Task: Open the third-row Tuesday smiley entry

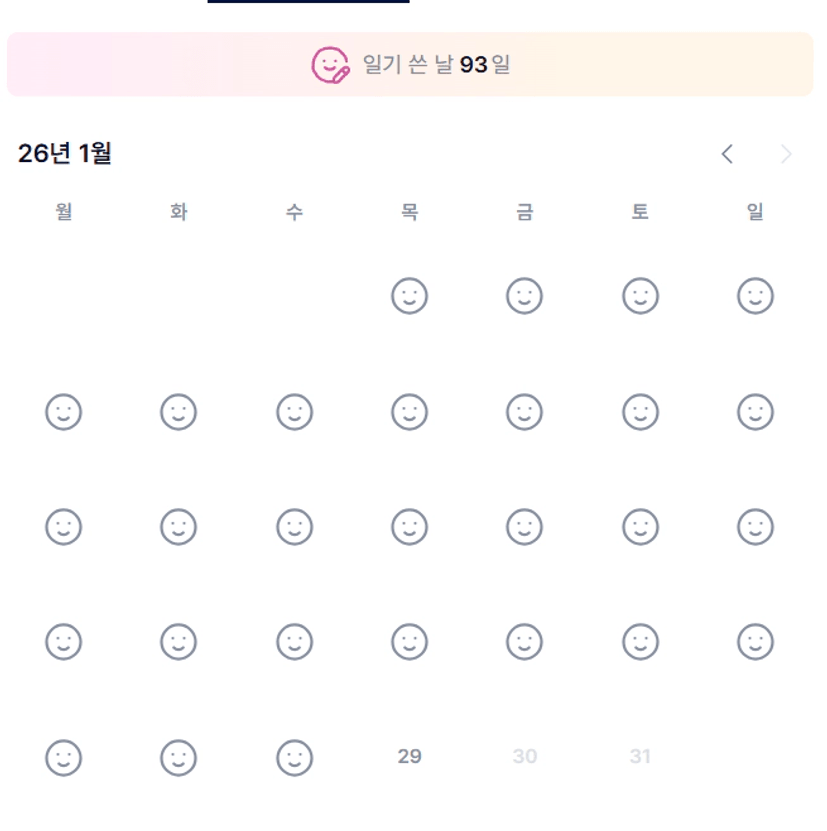Action: [x=179, y=526]
